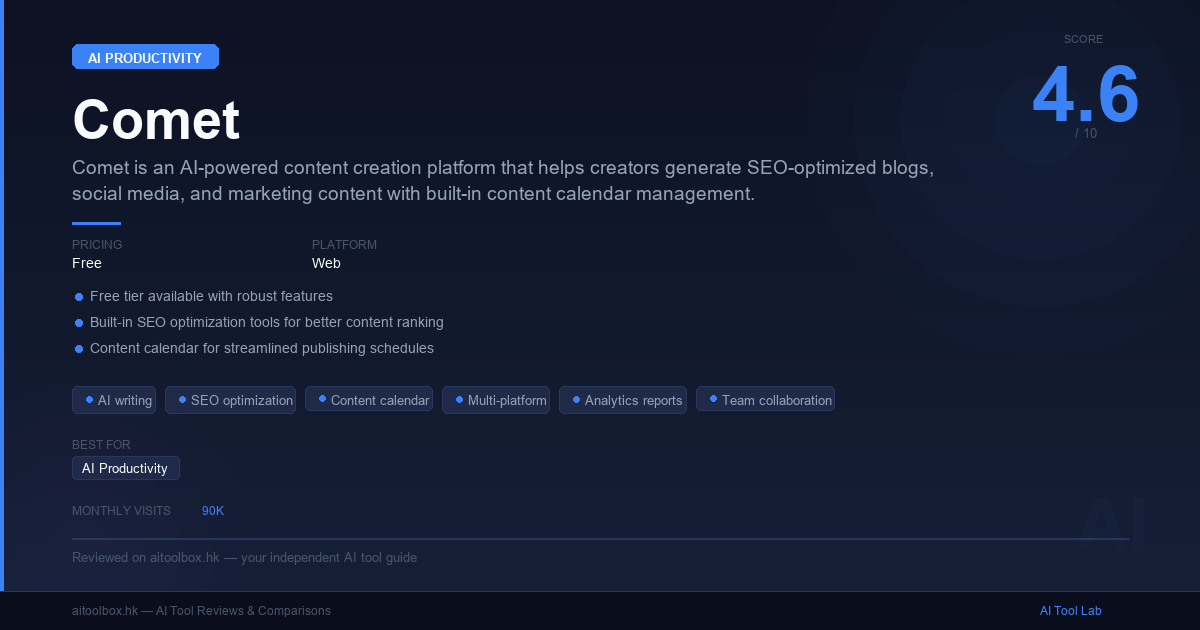Select the Content calendar feature tag
Image resolution: width=1200 pixels, height=630 pixels.
click(x=369, y=400)
